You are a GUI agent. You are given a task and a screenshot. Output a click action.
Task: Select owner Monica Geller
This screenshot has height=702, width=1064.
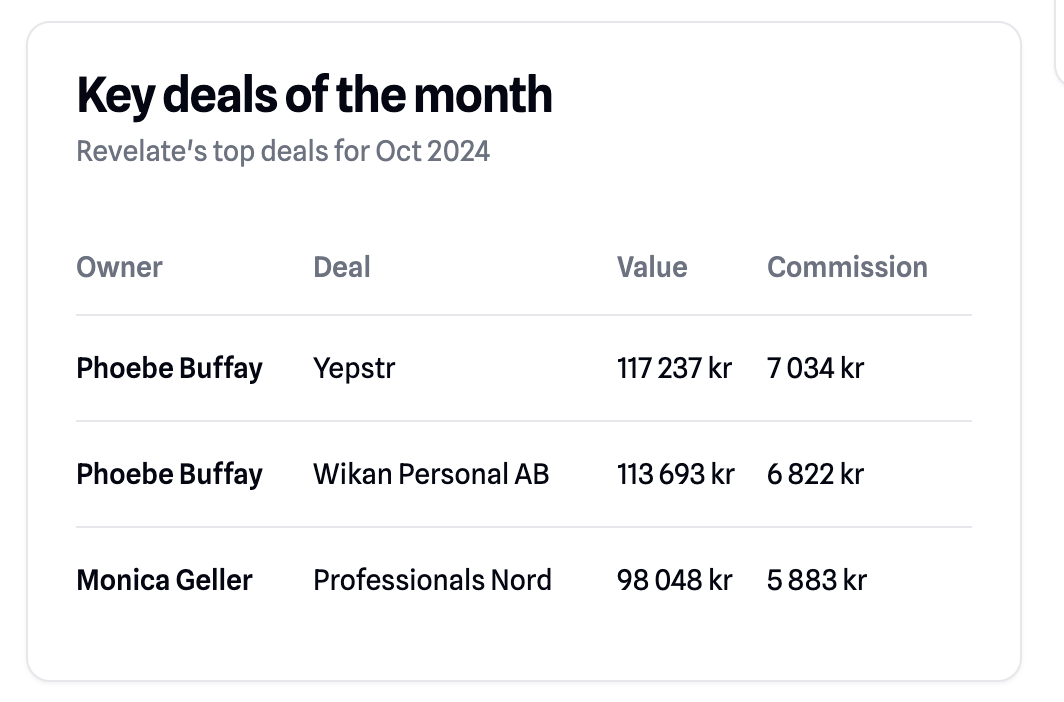164,580
